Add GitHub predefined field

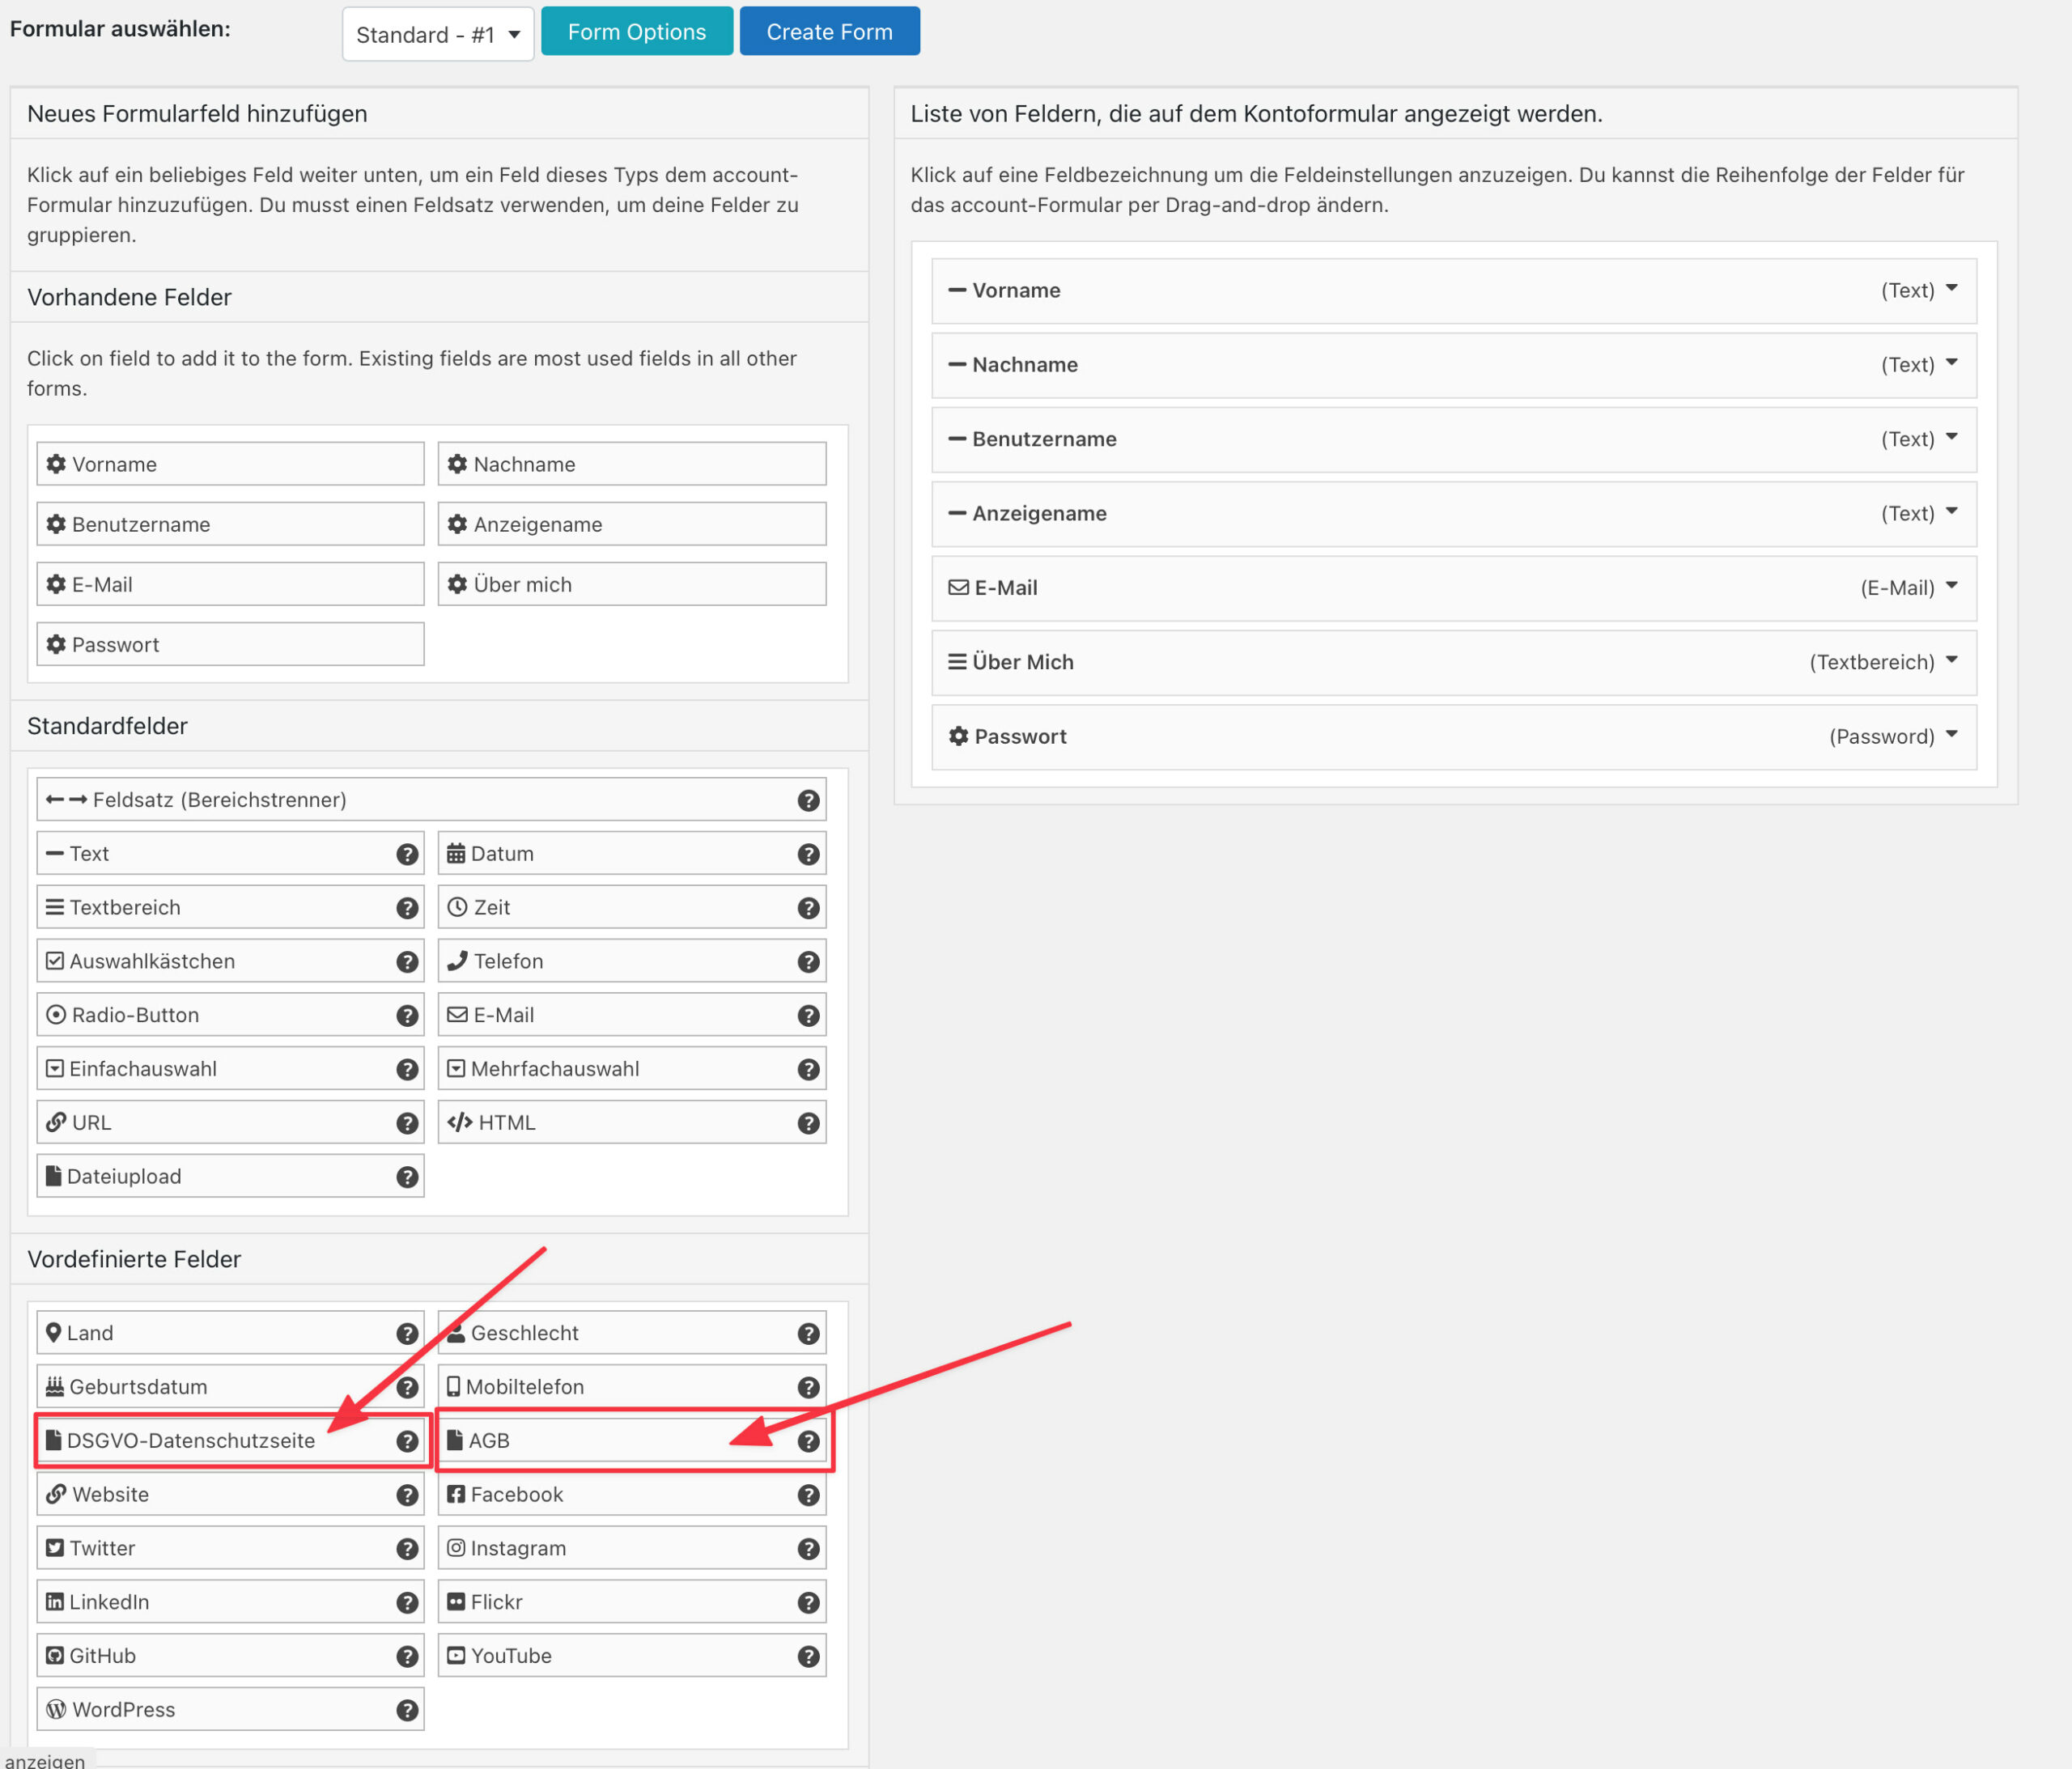pos(231,1655)
